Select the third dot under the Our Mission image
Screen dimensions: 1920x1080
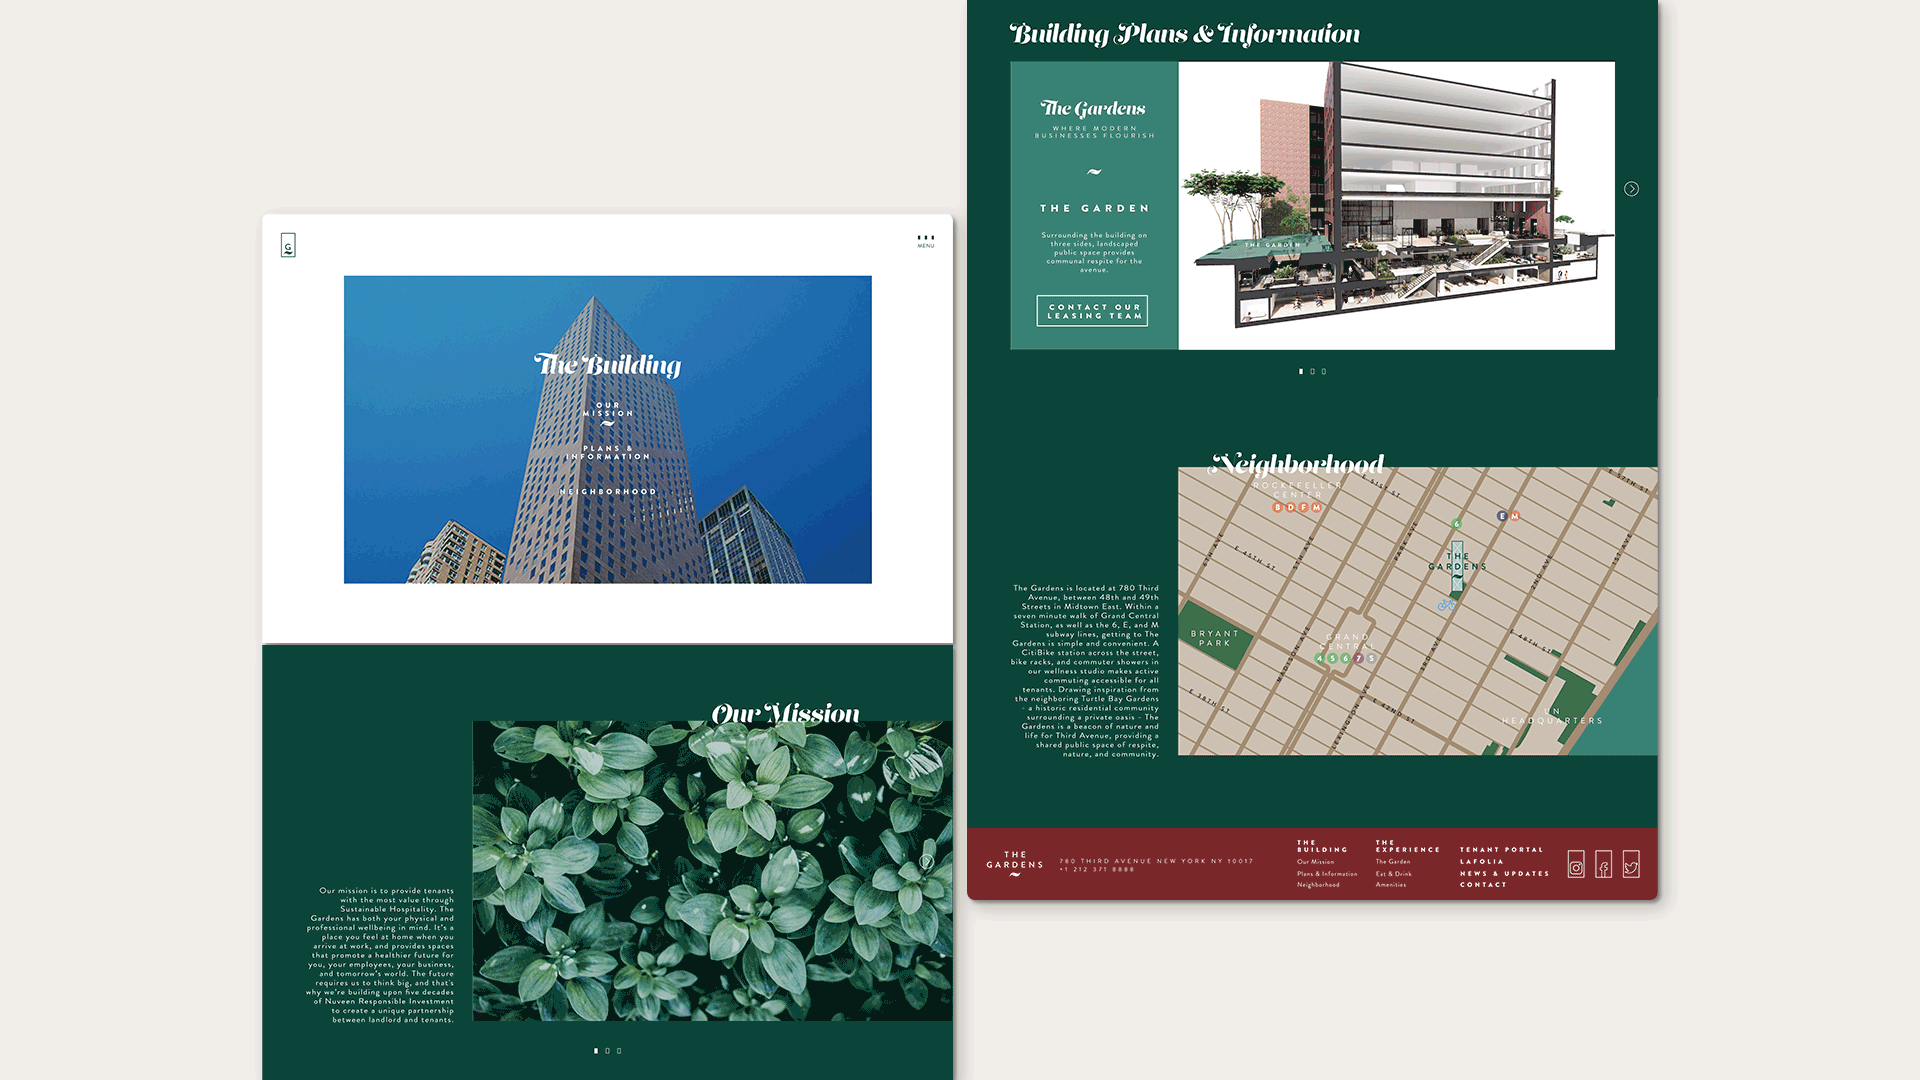pyautogui.click(x=618, y=1050)
